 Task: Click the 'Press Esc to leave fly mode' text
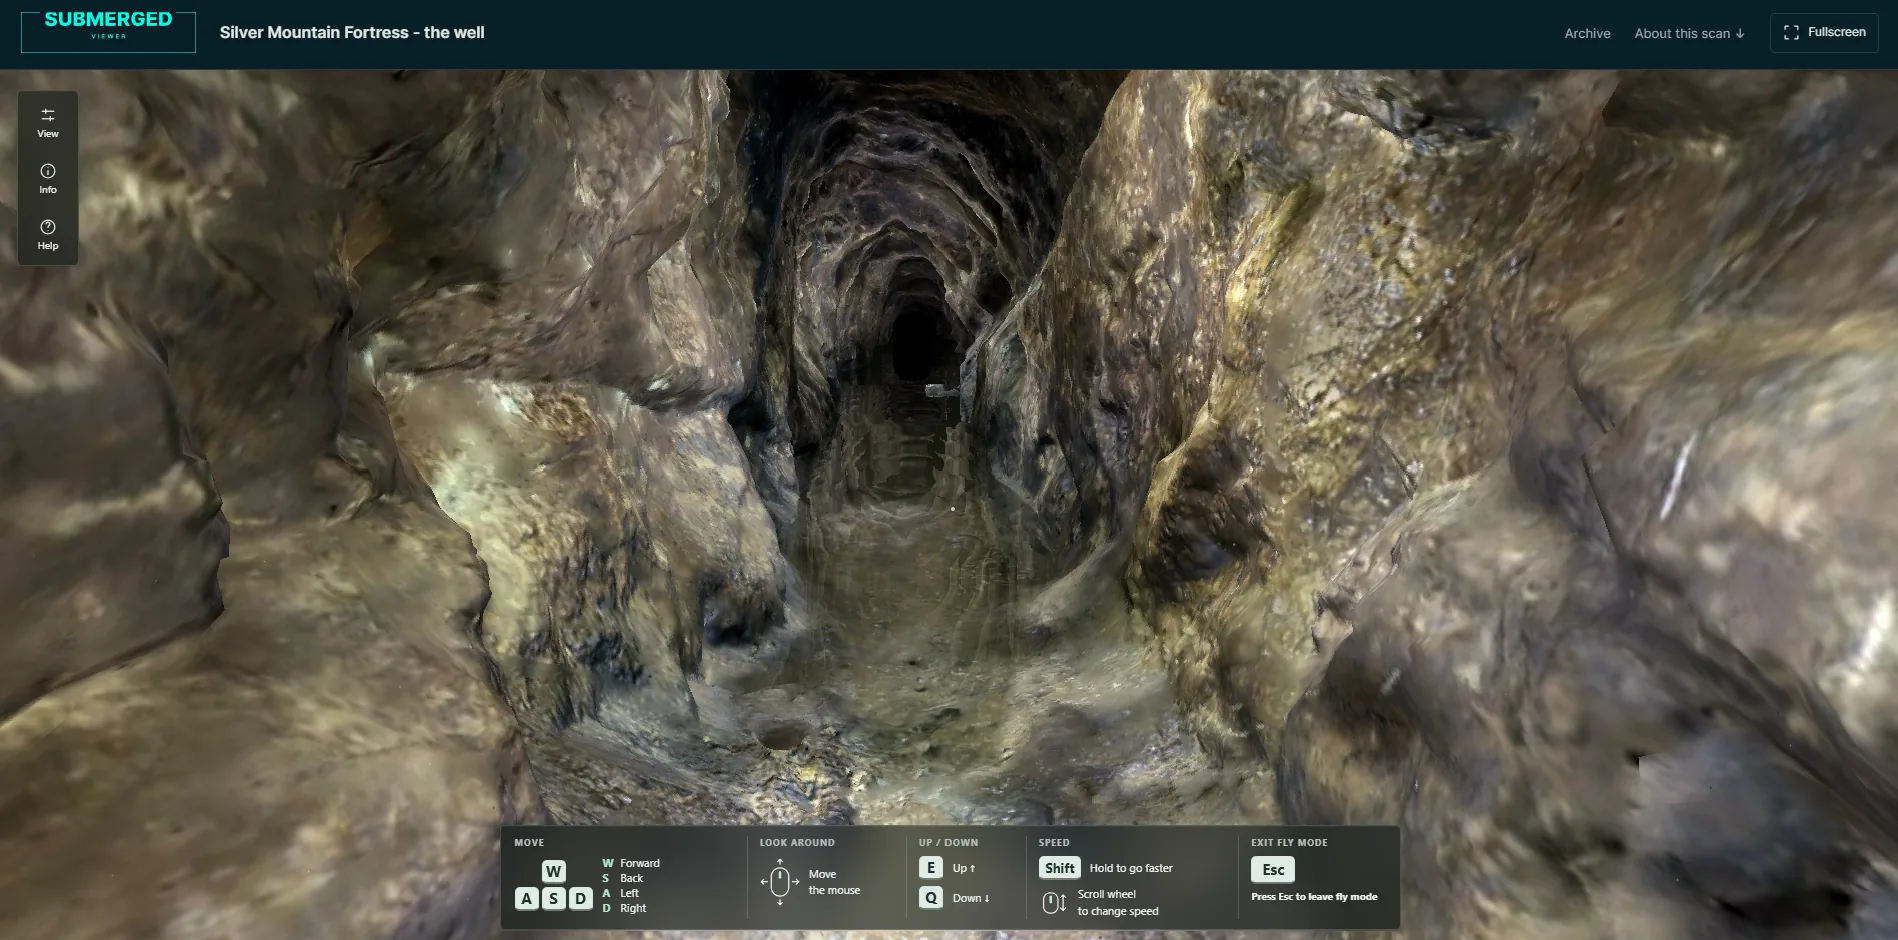click(x=1314, y=897)
